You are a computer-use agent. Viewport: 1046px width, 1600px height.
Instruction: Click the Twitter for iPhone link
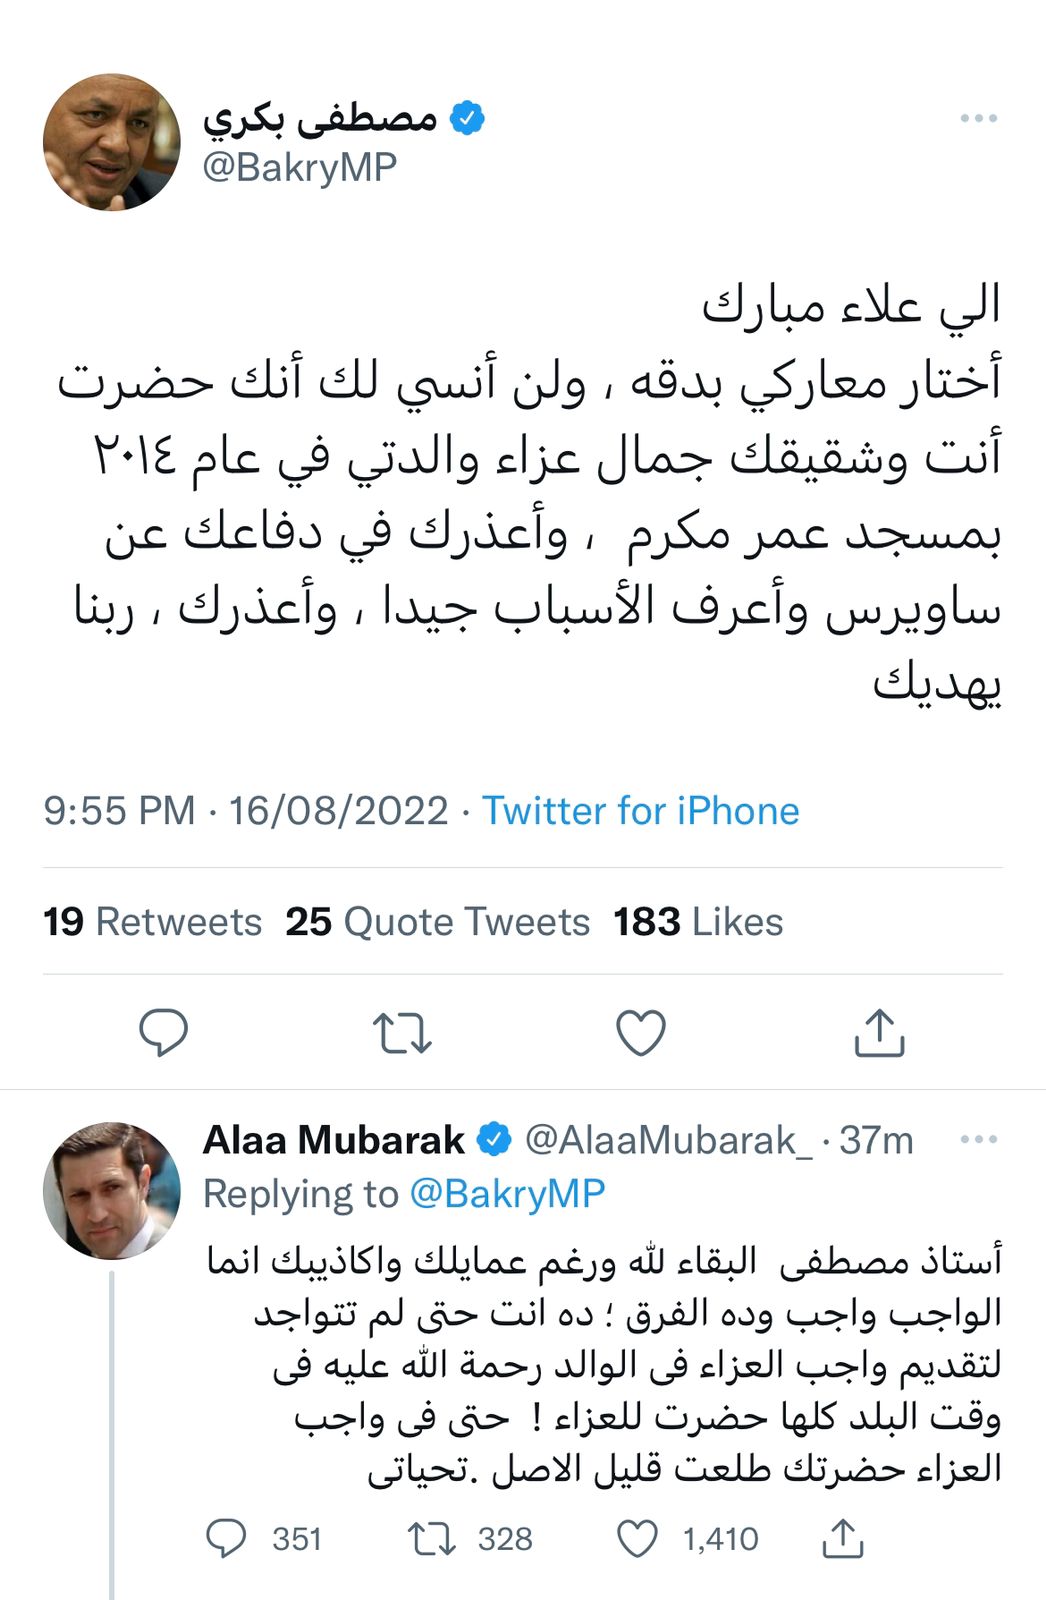point(640,811)
